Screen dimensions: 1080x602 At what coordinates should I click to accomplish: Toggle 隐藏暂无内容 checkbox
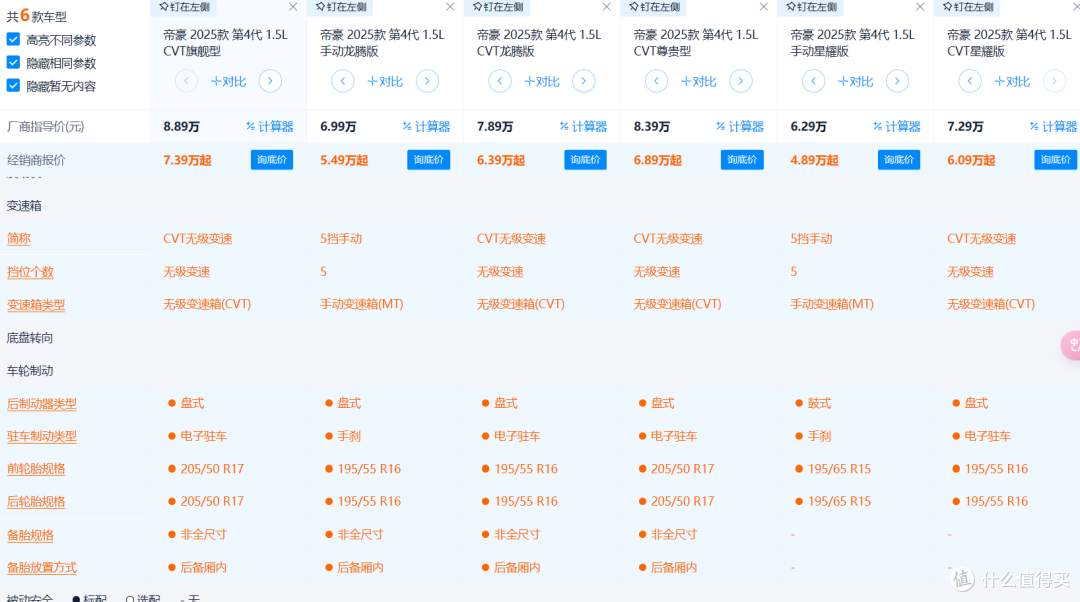13,85
